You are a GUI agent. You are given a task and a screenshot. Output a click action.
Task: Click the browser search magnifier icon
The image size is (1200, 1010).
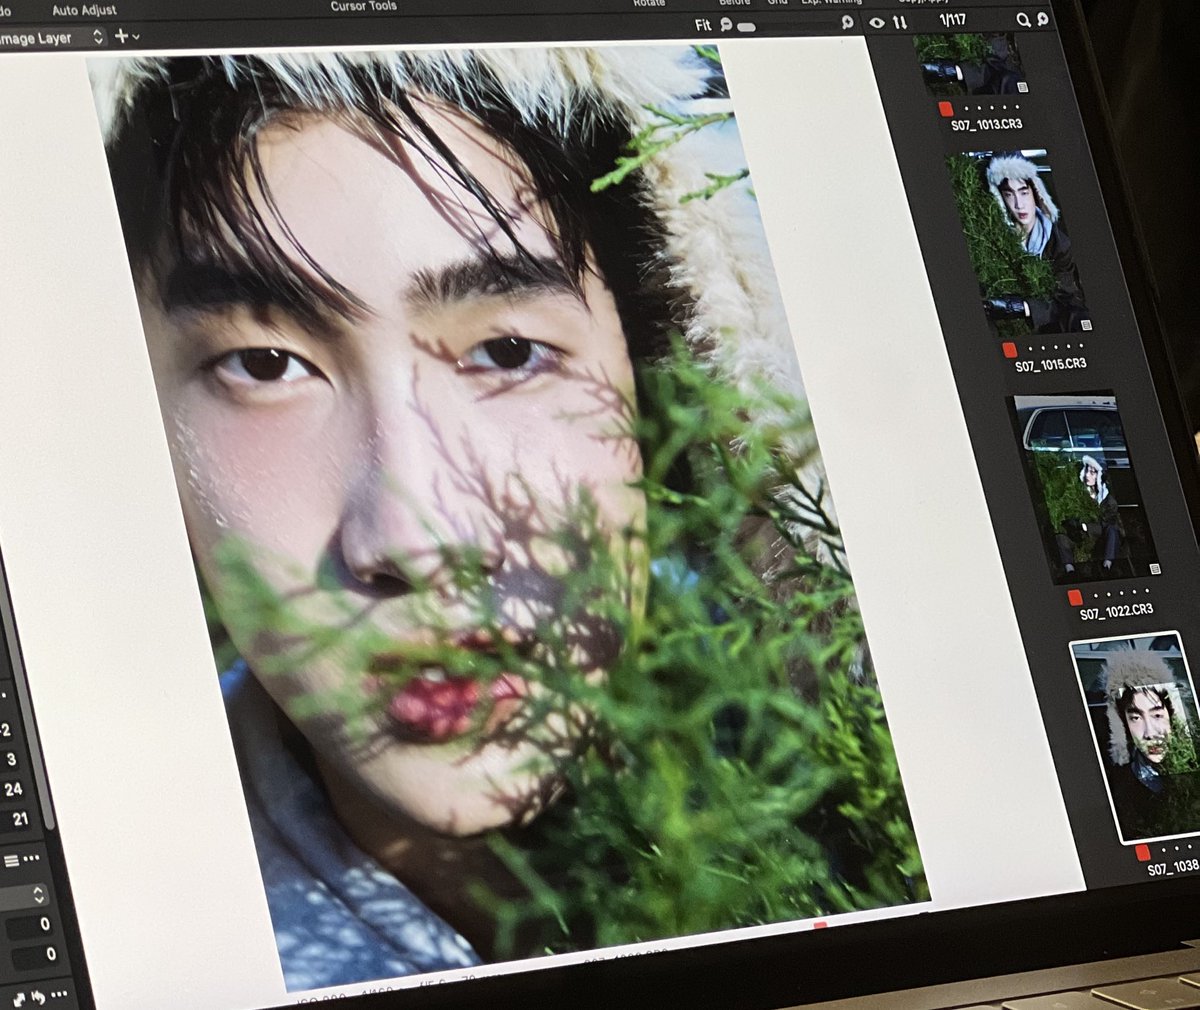1023,19
